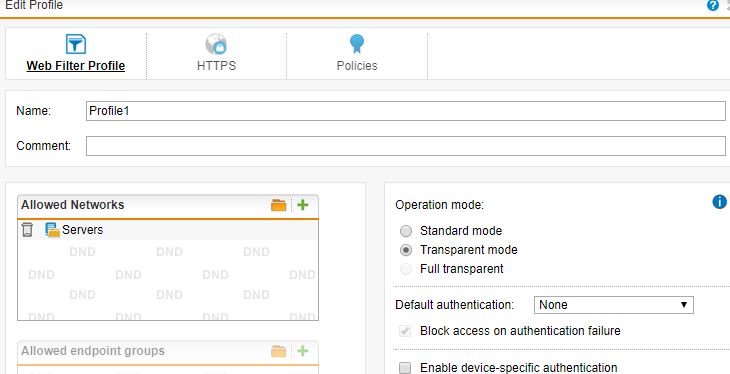Toggle Block access on authentication failure
The height and width of the screenshot is (374, 730).
(406, 331)
